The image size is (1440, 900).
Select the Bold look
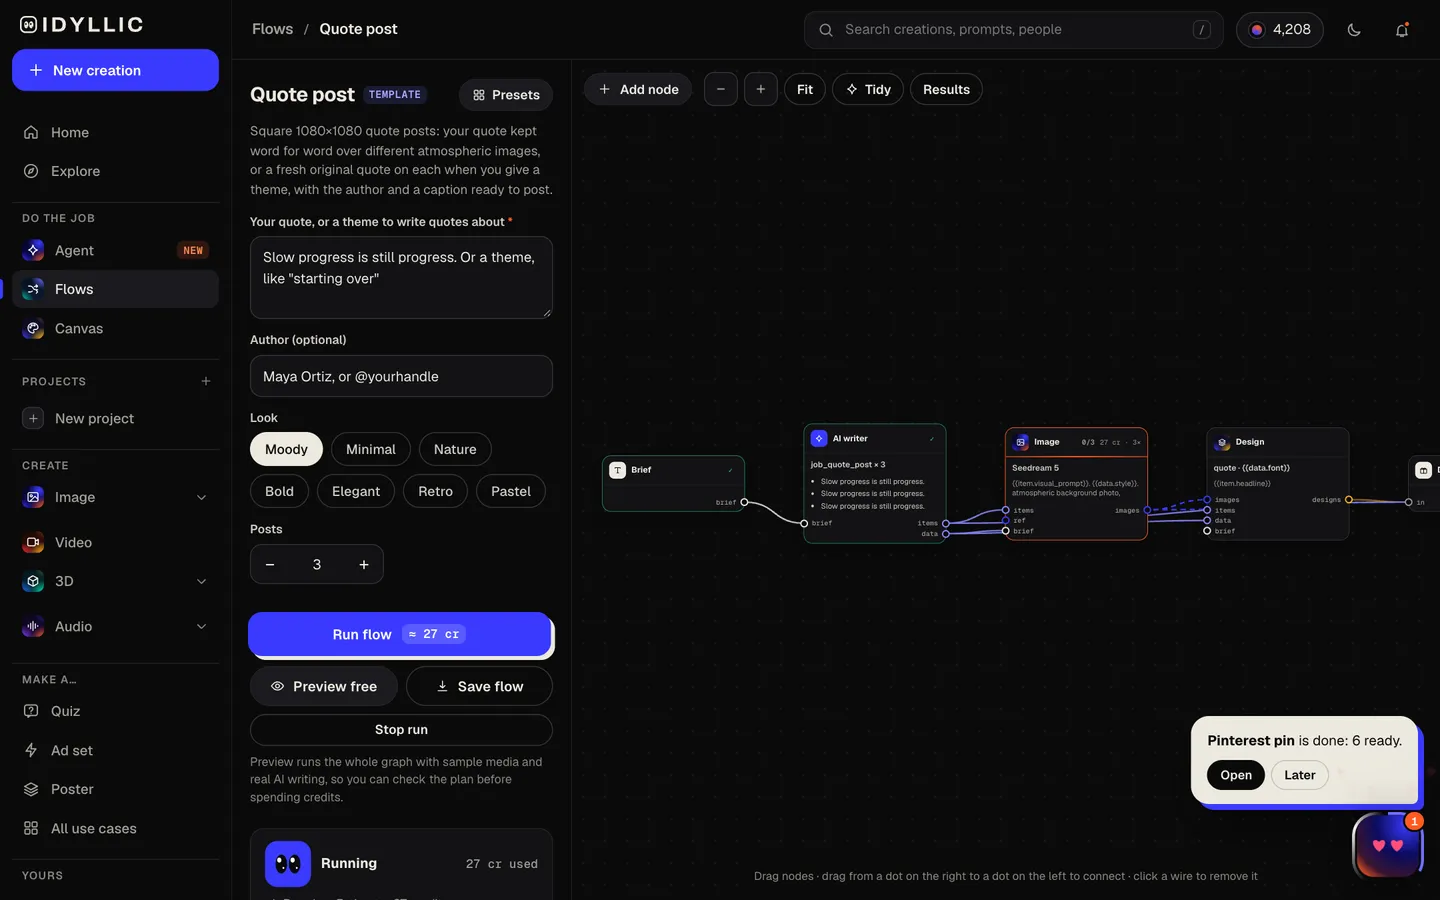click(x=279, y=491)
